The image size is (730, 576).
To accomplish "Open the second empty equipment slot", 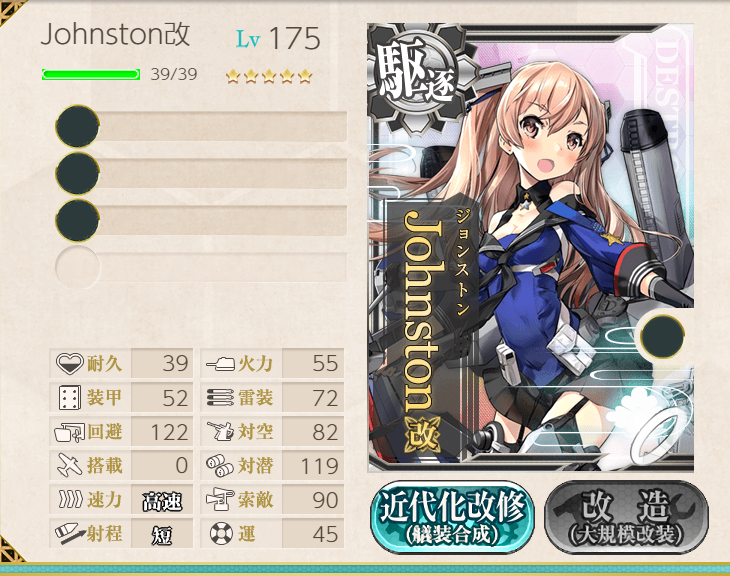I will pyautogui.click(x=201, y=173).
